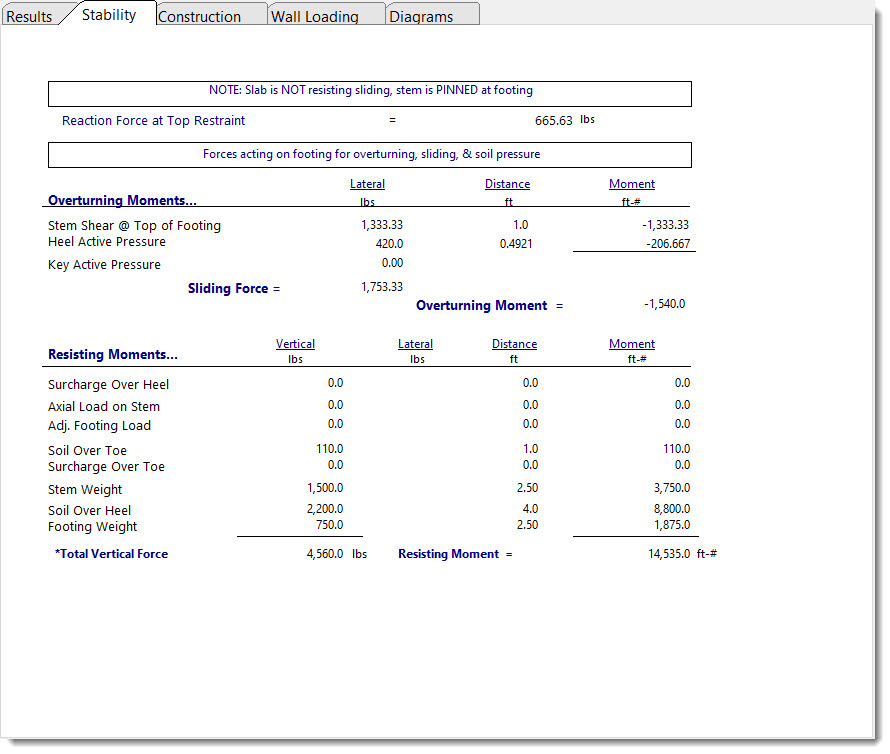Select the Stability tab
Viewport: 890px width, 754px height.
[x=109, y=15]
